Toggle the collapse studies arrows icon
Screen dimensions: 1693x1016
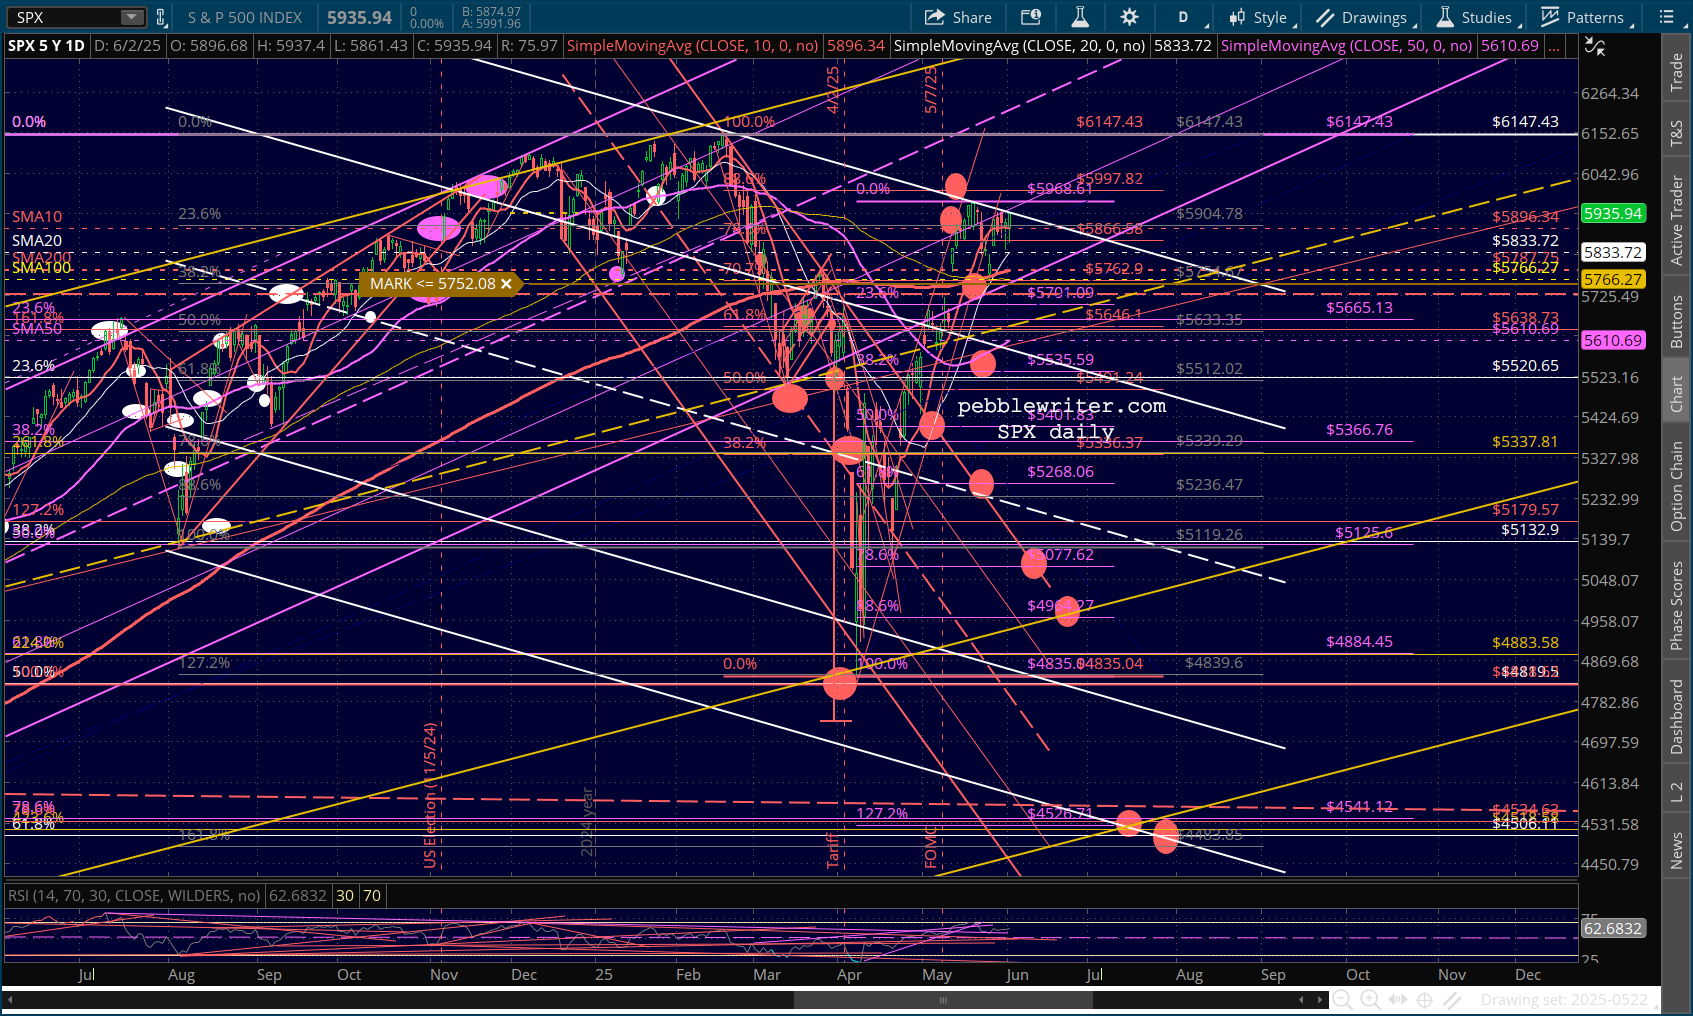click(x=1595, y=46)
